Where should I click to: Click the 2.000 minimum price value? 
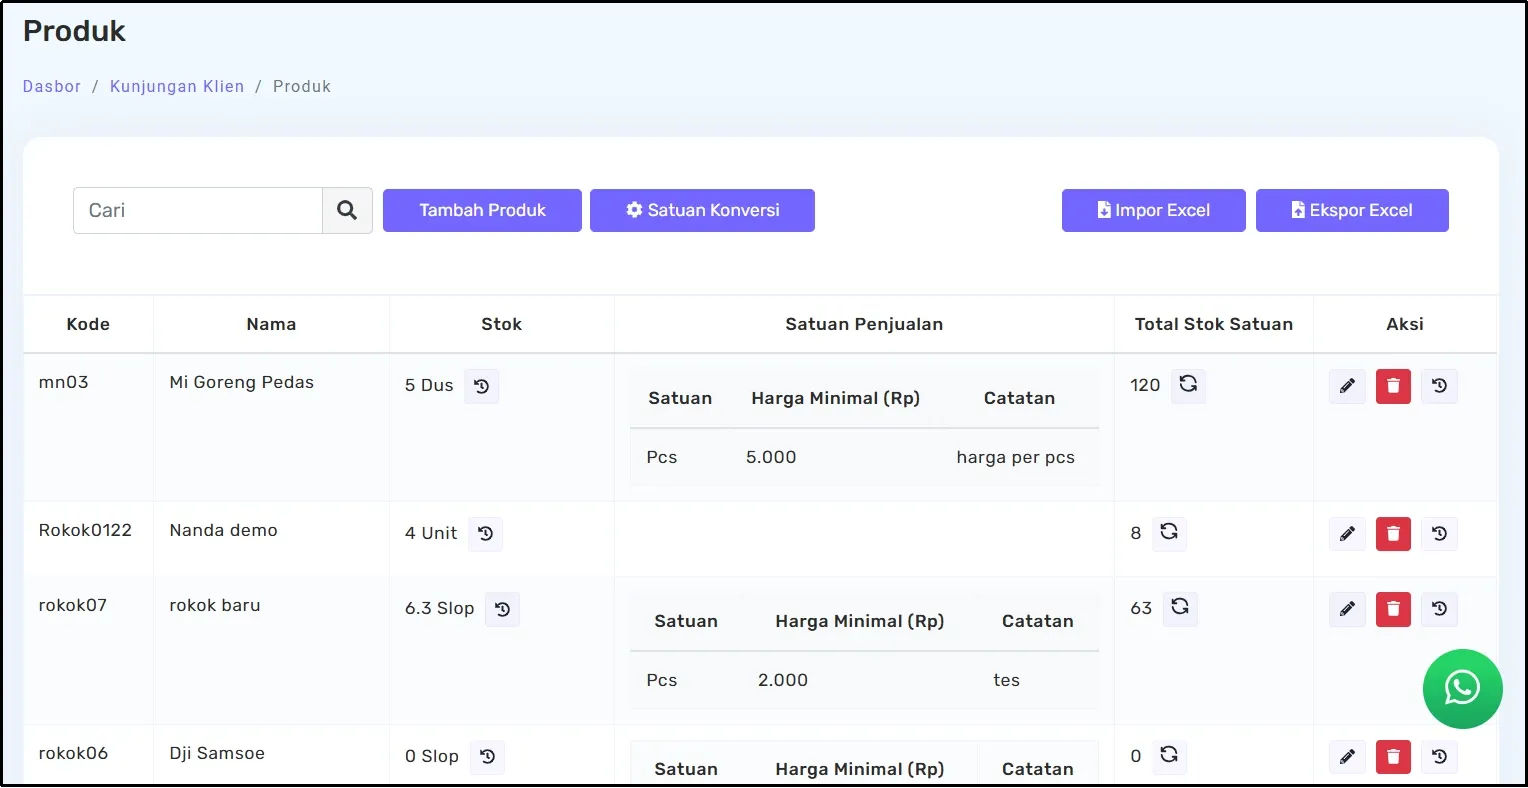783,680
